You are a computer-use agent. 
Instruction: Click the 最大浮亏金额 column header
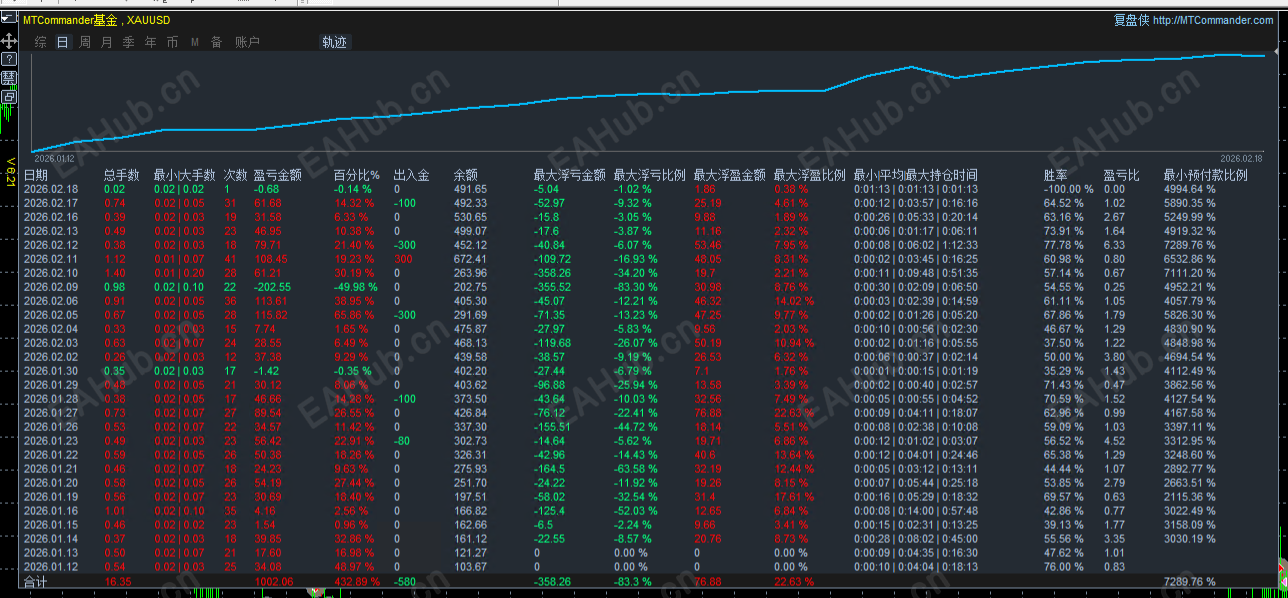(x=569, y=175)
